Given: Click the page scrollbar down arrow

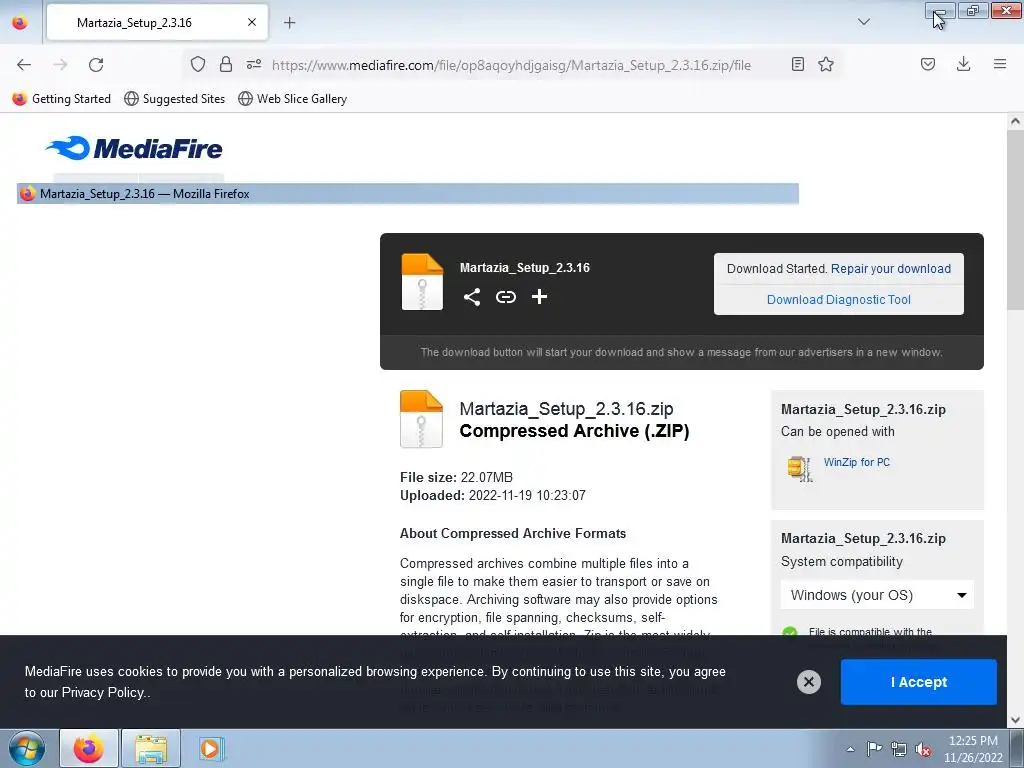Looking at the screenshot, I should [x=1015, y=720].
